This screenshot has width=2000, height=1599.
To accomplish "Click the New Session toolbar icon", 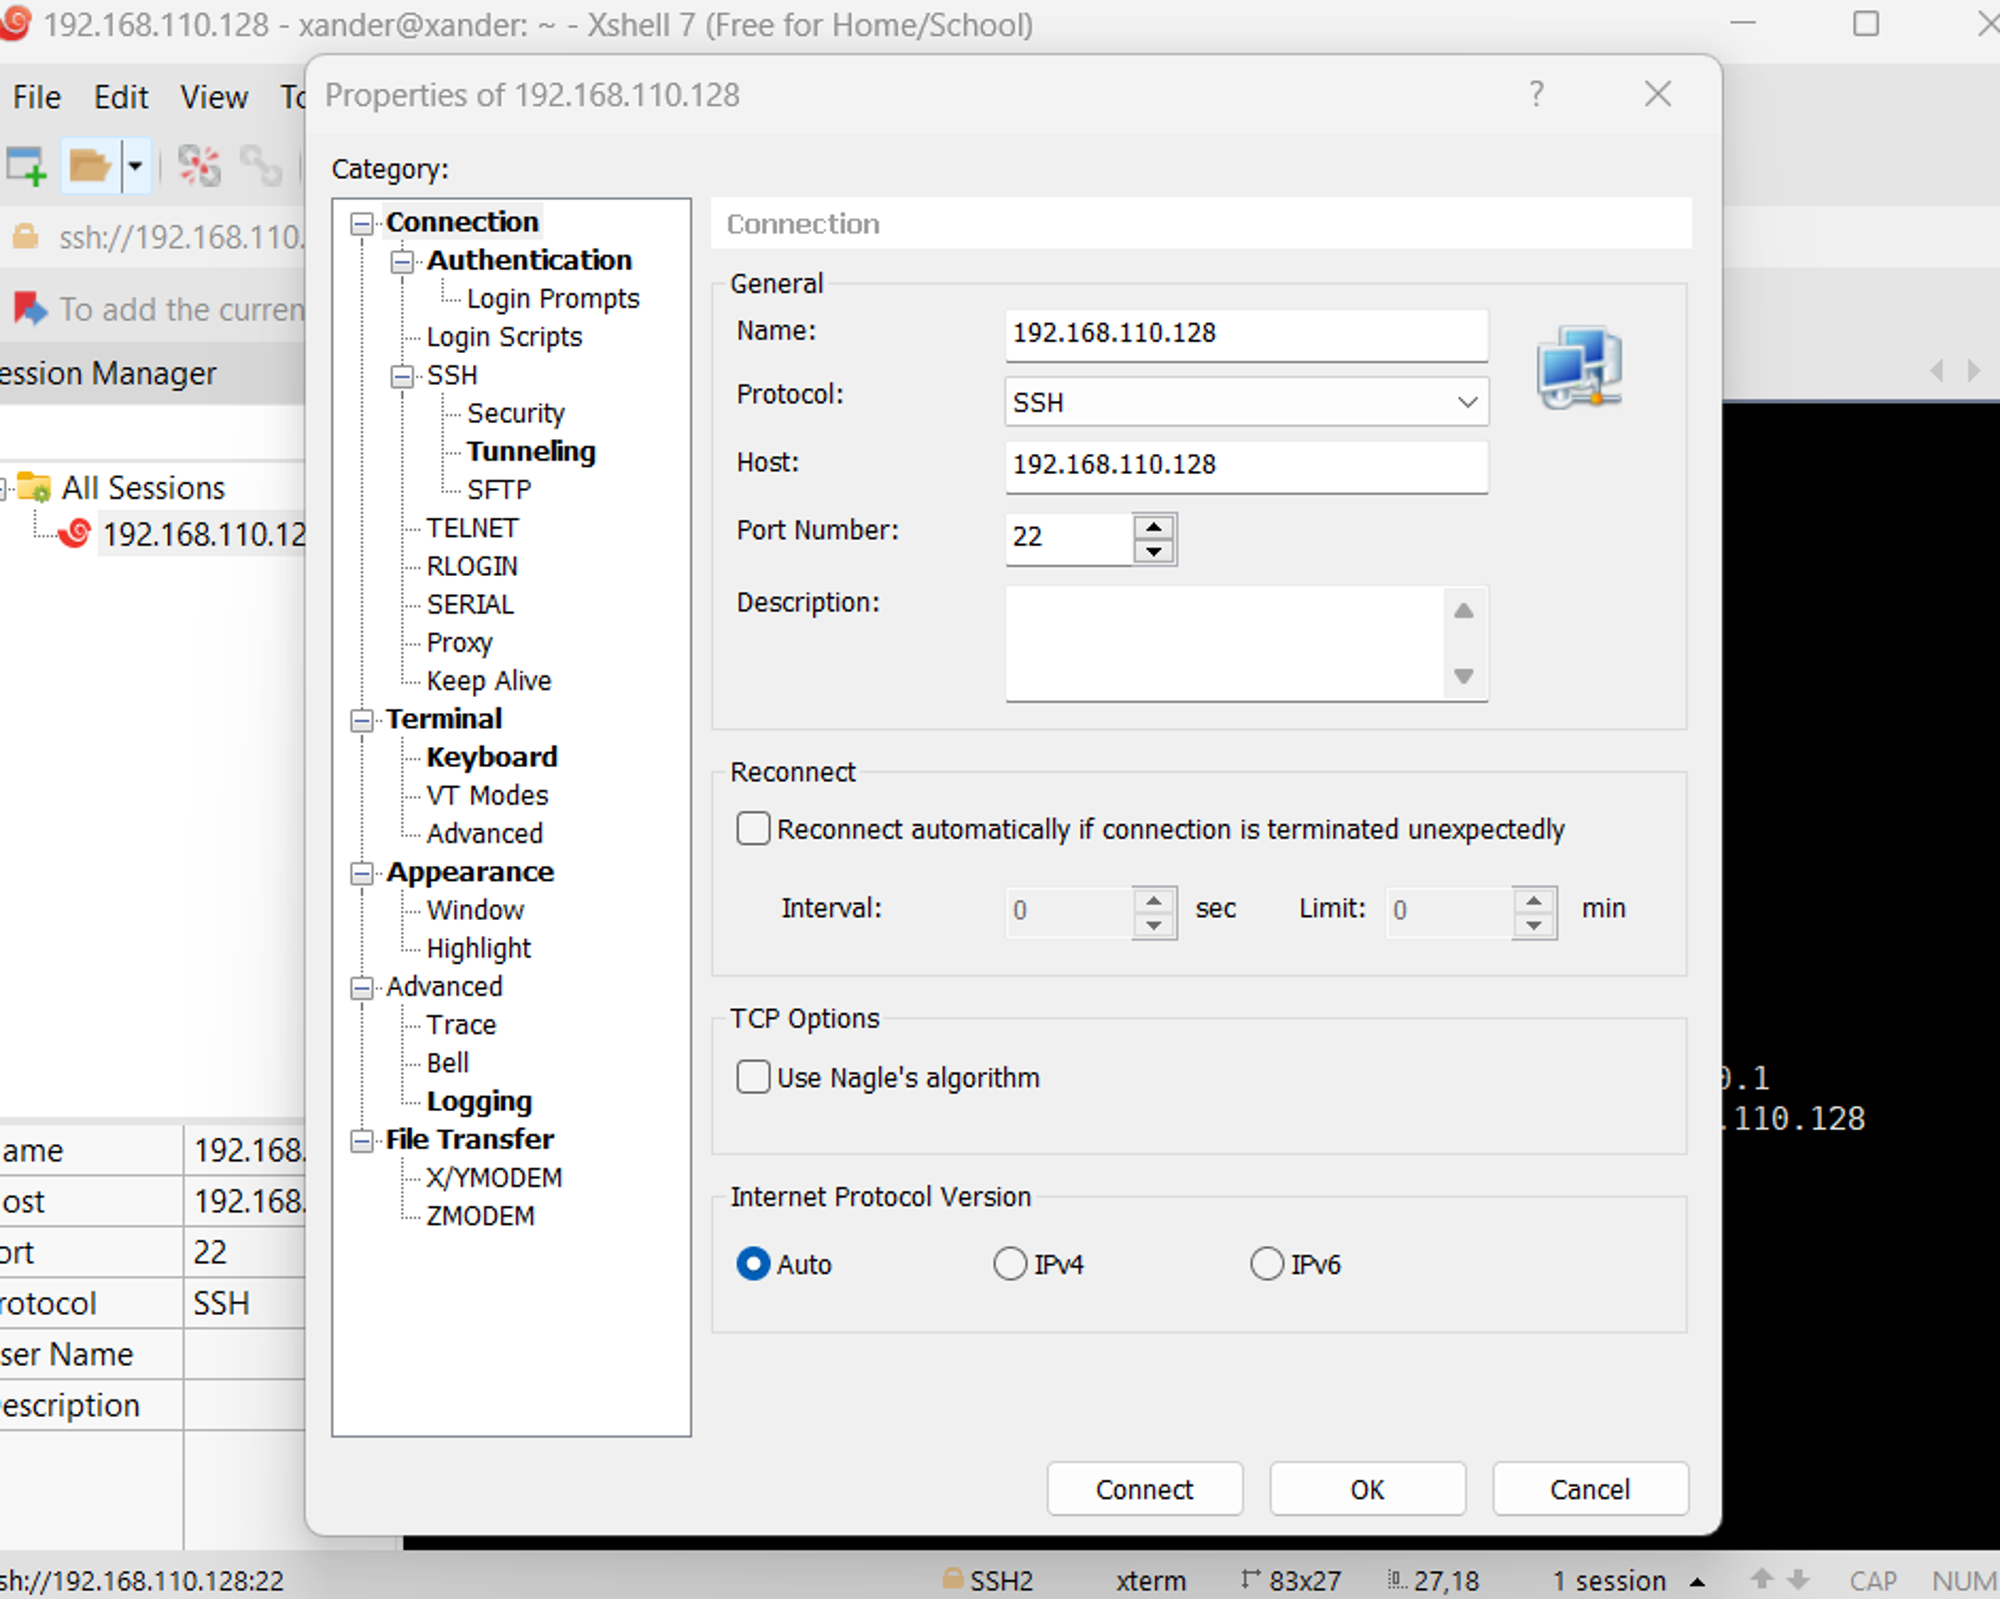I will [26, 165].
